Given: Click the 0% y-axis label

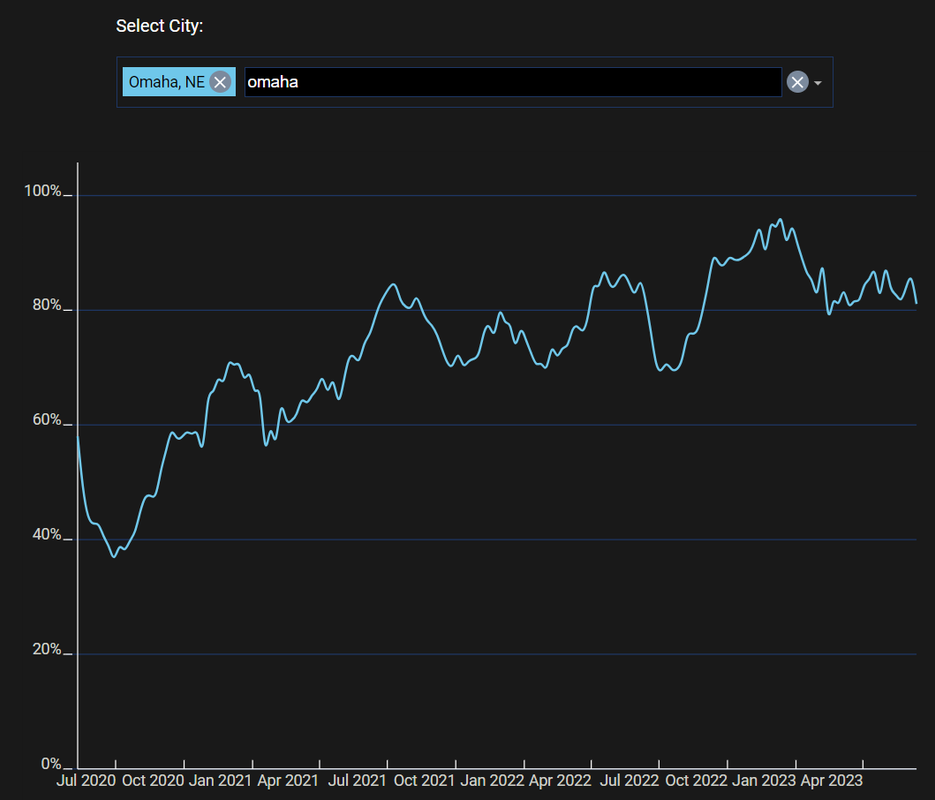Looking at the screenshot, I should tap(51, 764).
